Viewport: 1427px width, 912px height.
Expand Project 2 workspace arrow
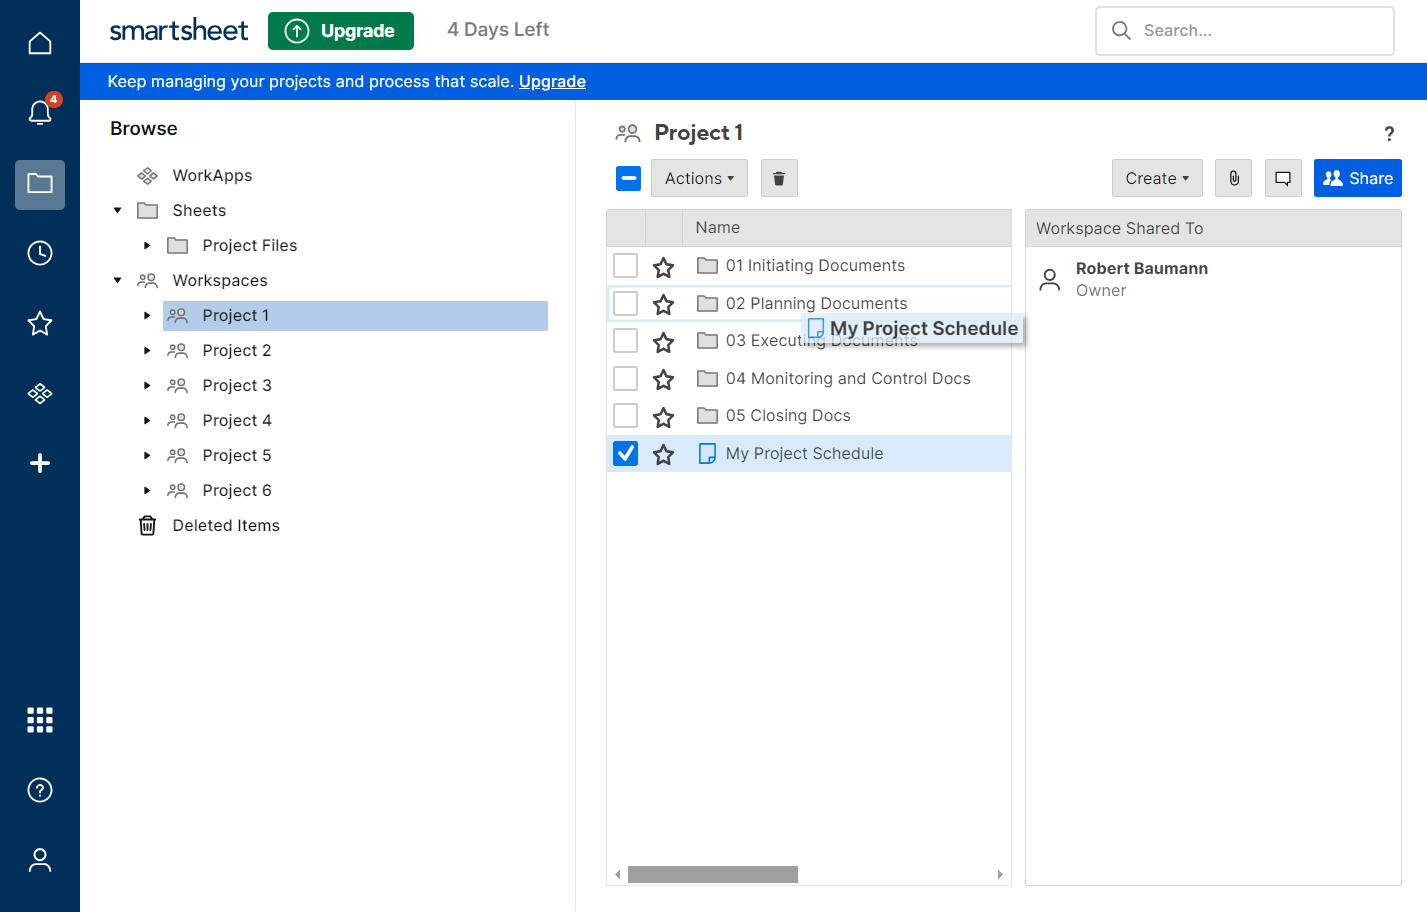(x=148, y=350)
